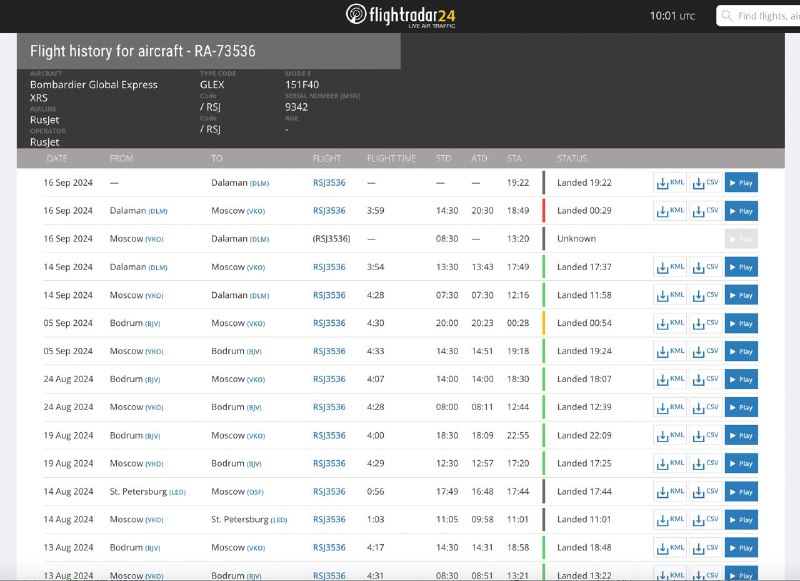Download CSV for flight landed 22:09
Viewport: 800px width, 581px height.
706,435
